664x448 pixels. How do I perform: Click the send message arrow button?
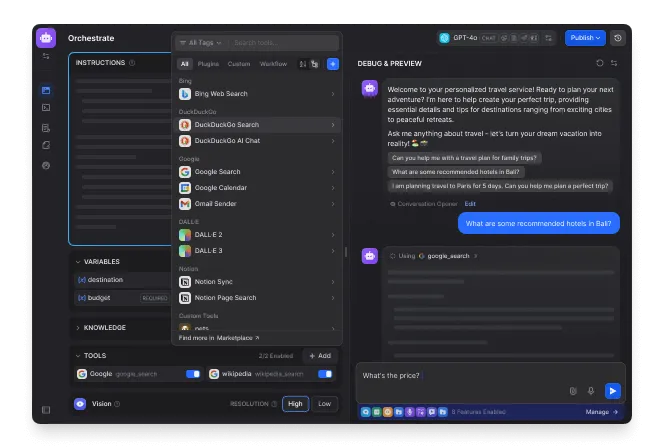coord(613,391)
